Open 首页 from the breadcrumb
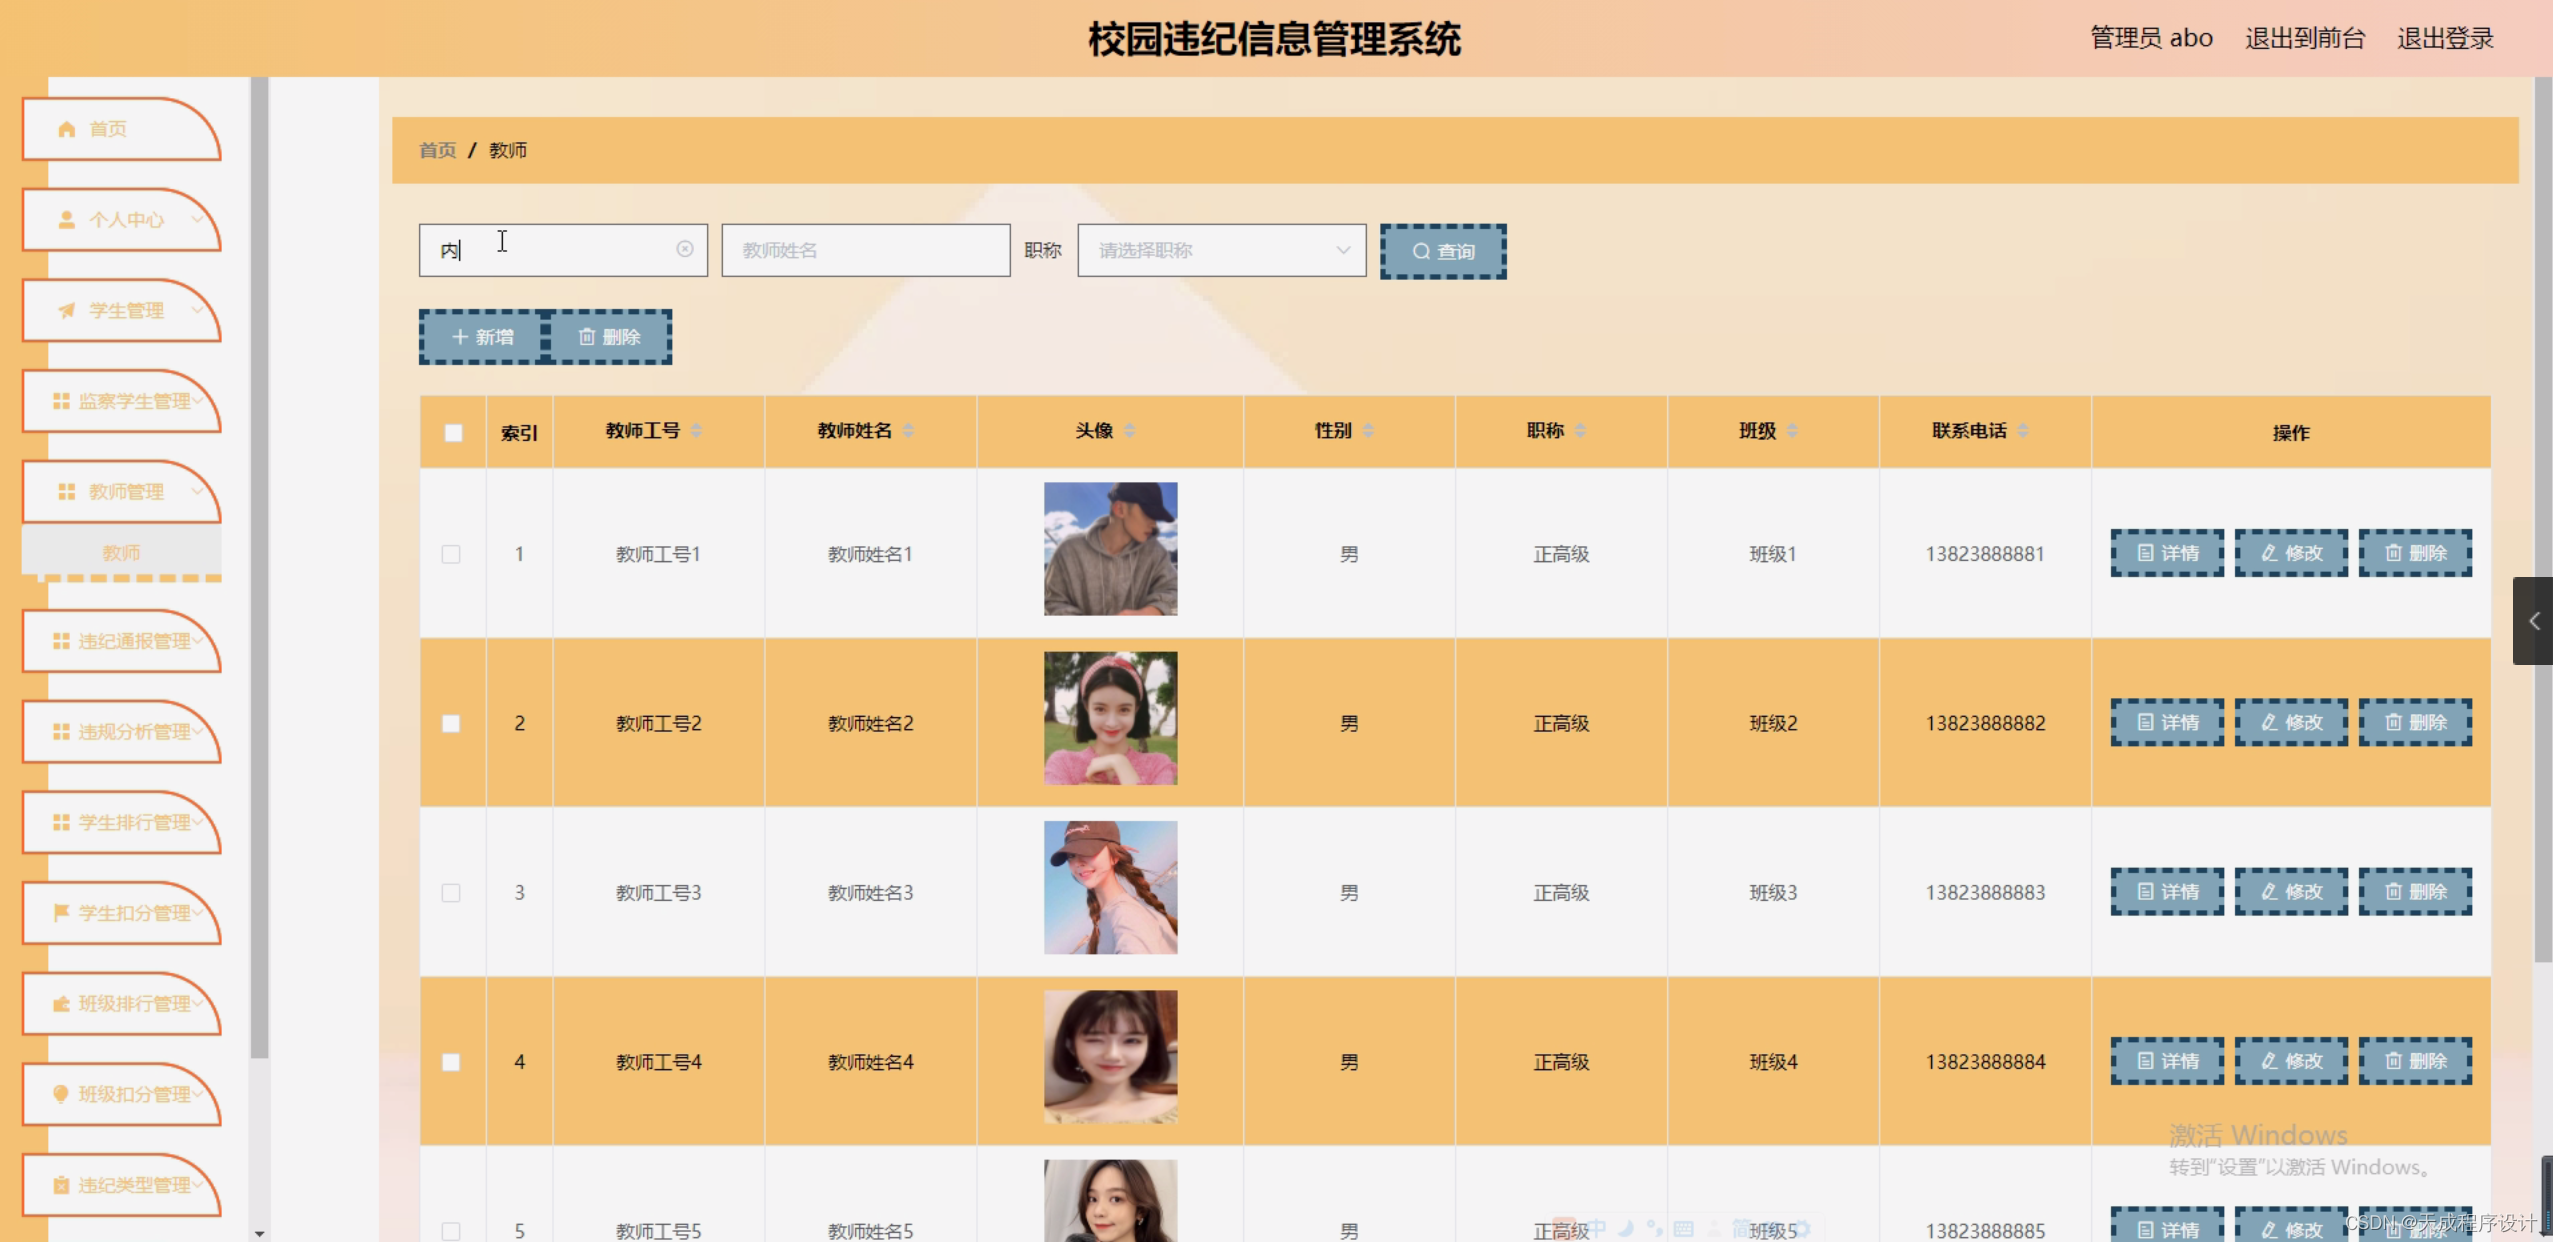This screenshot has width=2553, height=1242. click(x=437, y=150)
